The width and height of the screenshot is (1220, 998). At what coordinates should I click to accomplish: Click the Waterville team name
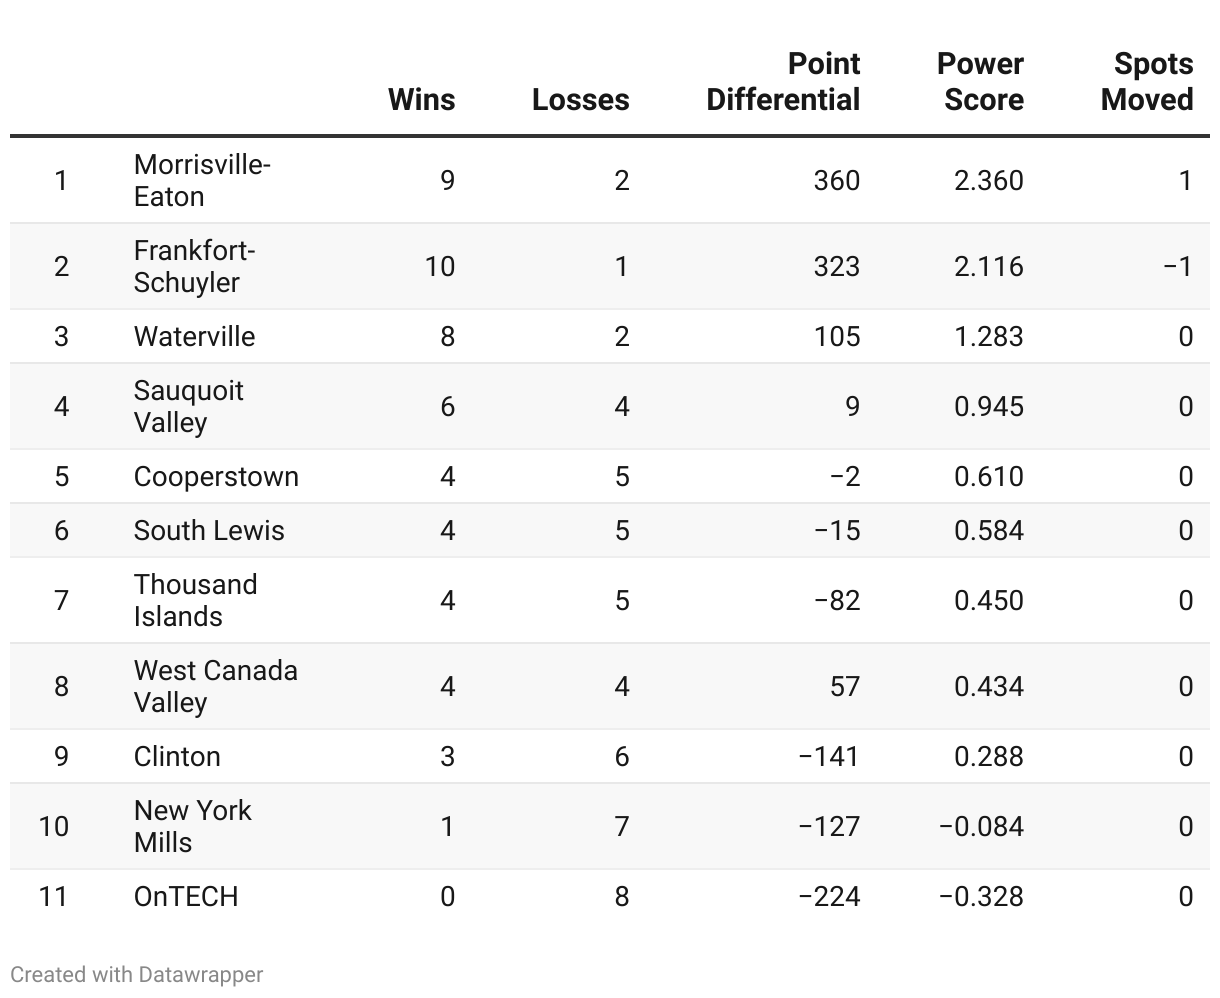click(194, 336)
